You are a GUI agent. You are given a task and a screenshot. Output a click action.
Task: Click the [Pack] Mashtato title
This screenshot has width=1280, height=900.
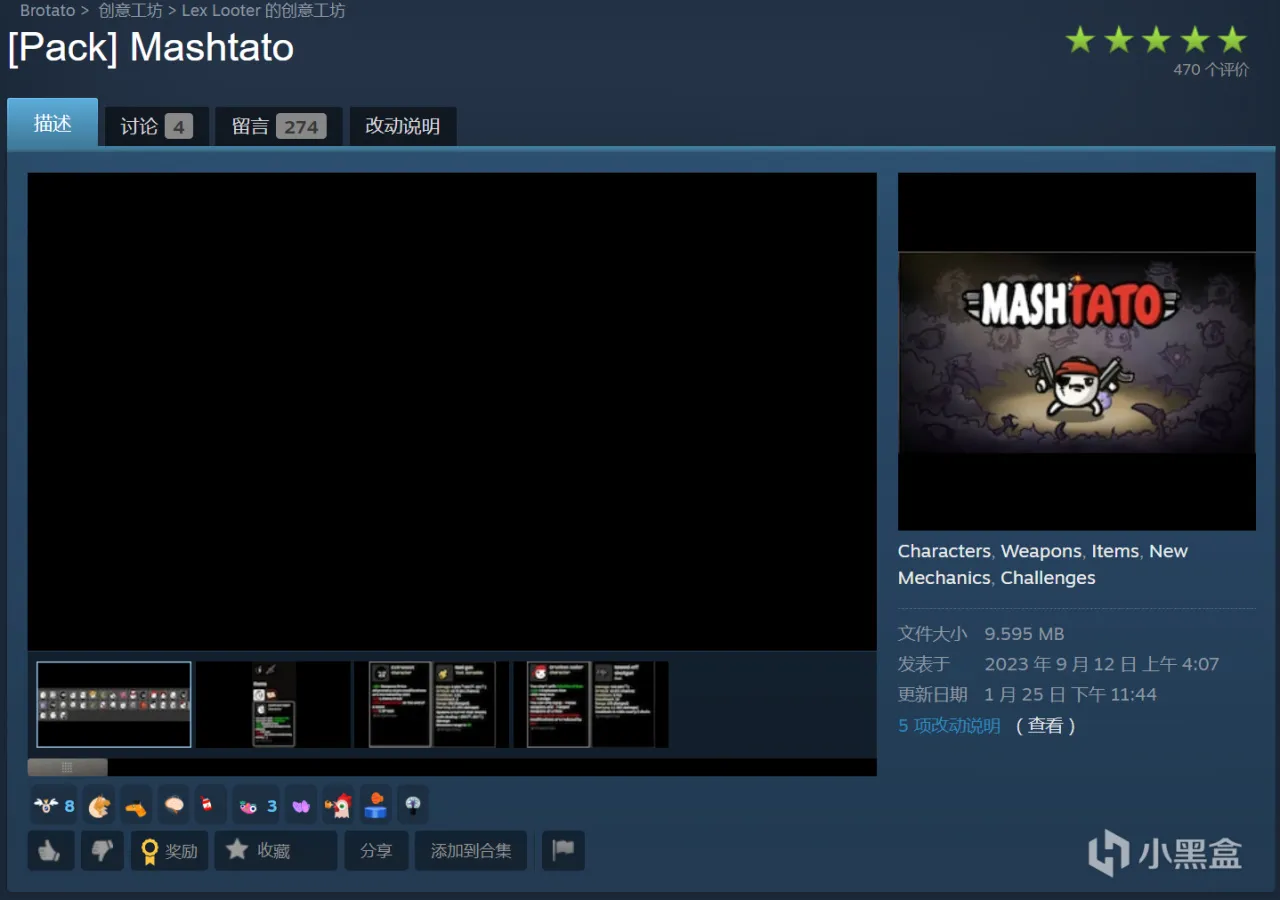(x=151, y=48)
